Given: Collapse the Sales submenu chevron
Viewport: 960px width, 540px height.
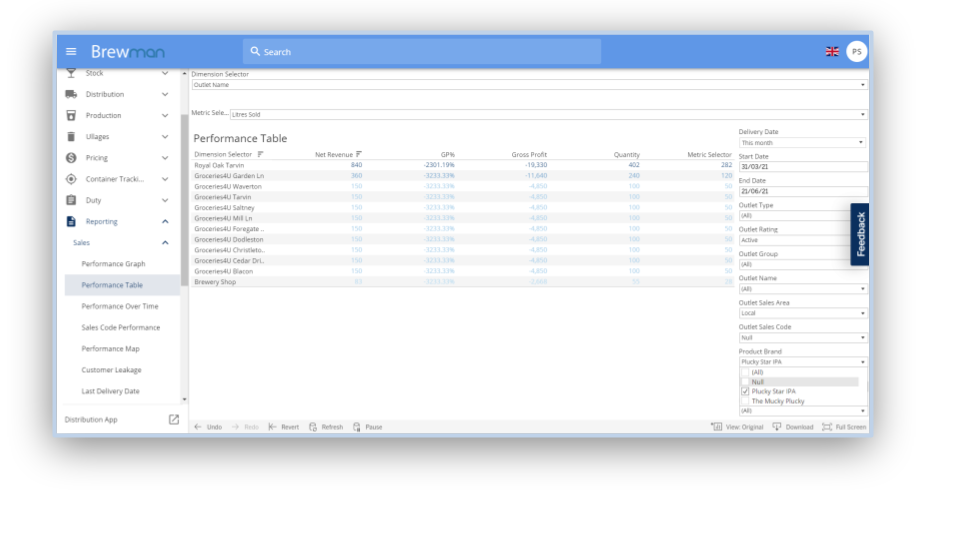Looking at the screenshot, I should (x=165, y=242).
